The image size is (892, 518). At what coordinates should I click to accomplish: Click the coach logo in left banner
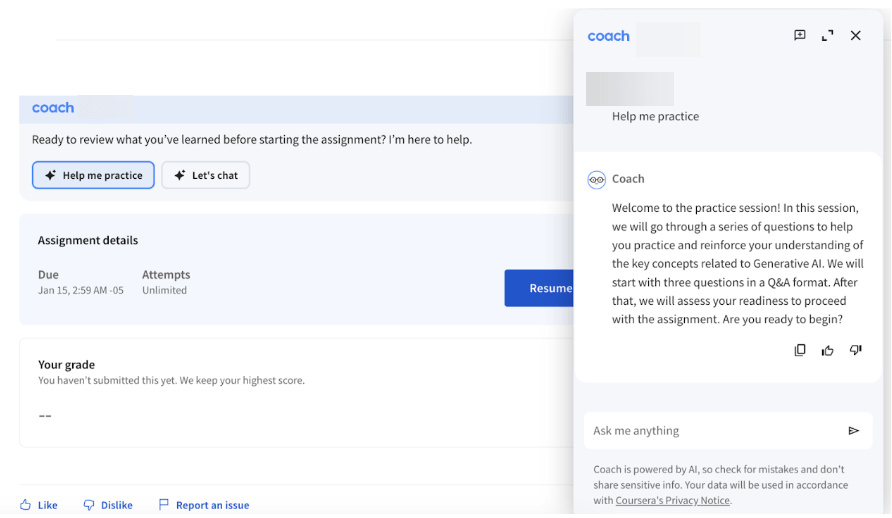click(53, 108)
